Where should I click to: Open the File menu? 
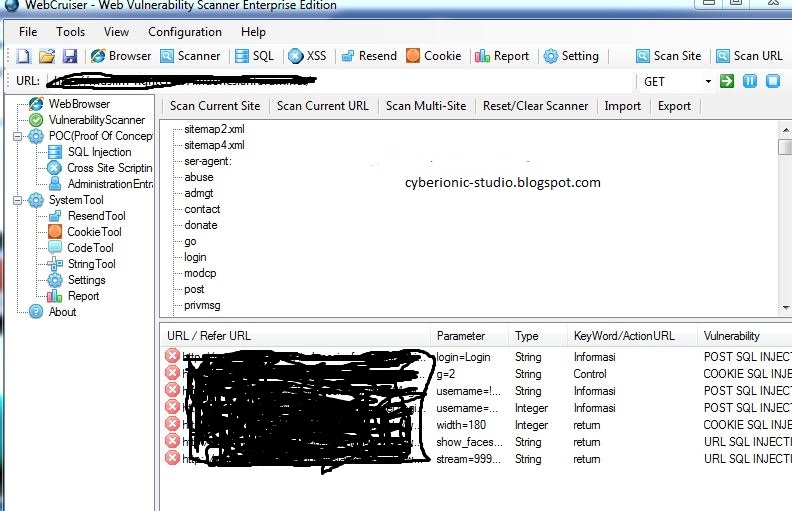pyautogui.click(x=28, y=32)
